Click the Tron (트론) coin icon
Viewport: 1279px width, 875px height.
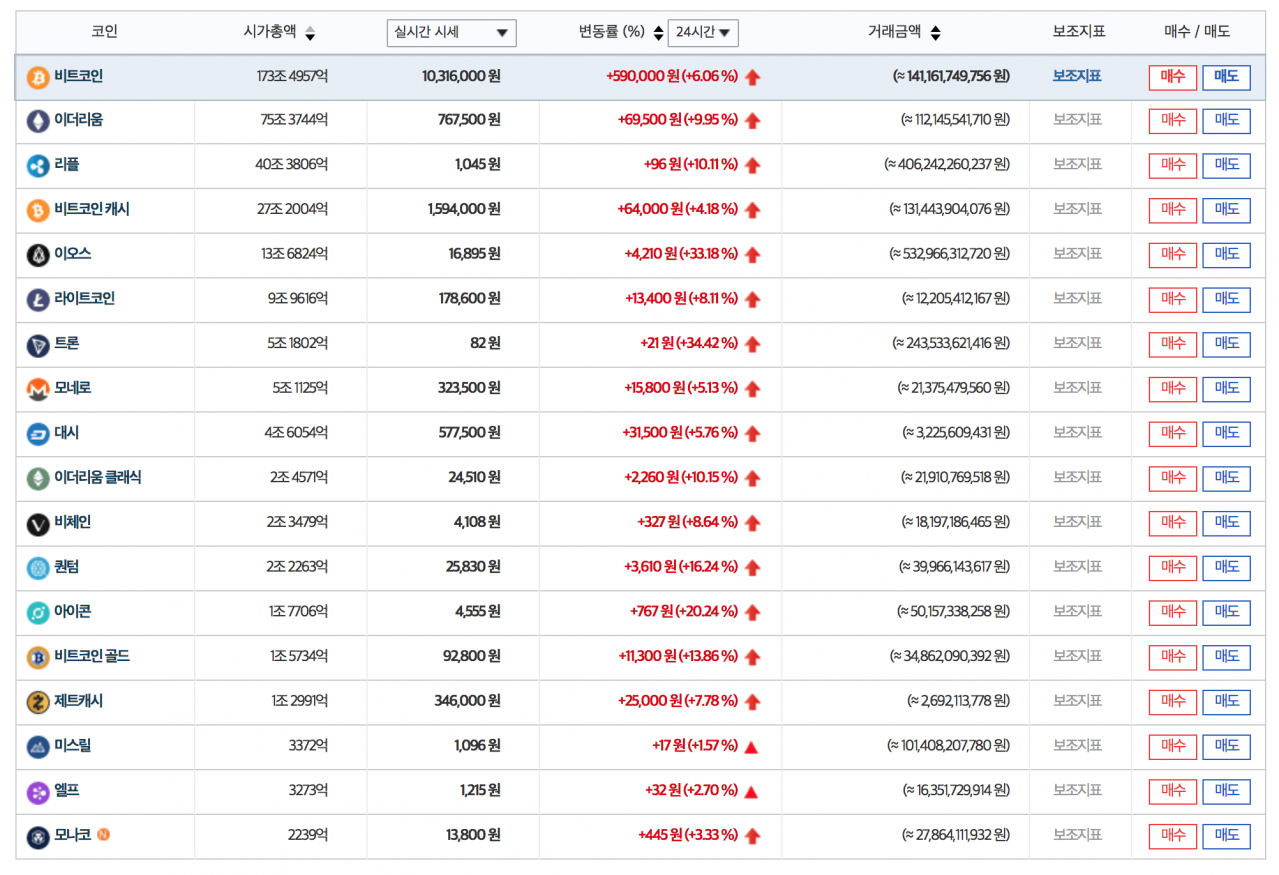click(38, 344)
